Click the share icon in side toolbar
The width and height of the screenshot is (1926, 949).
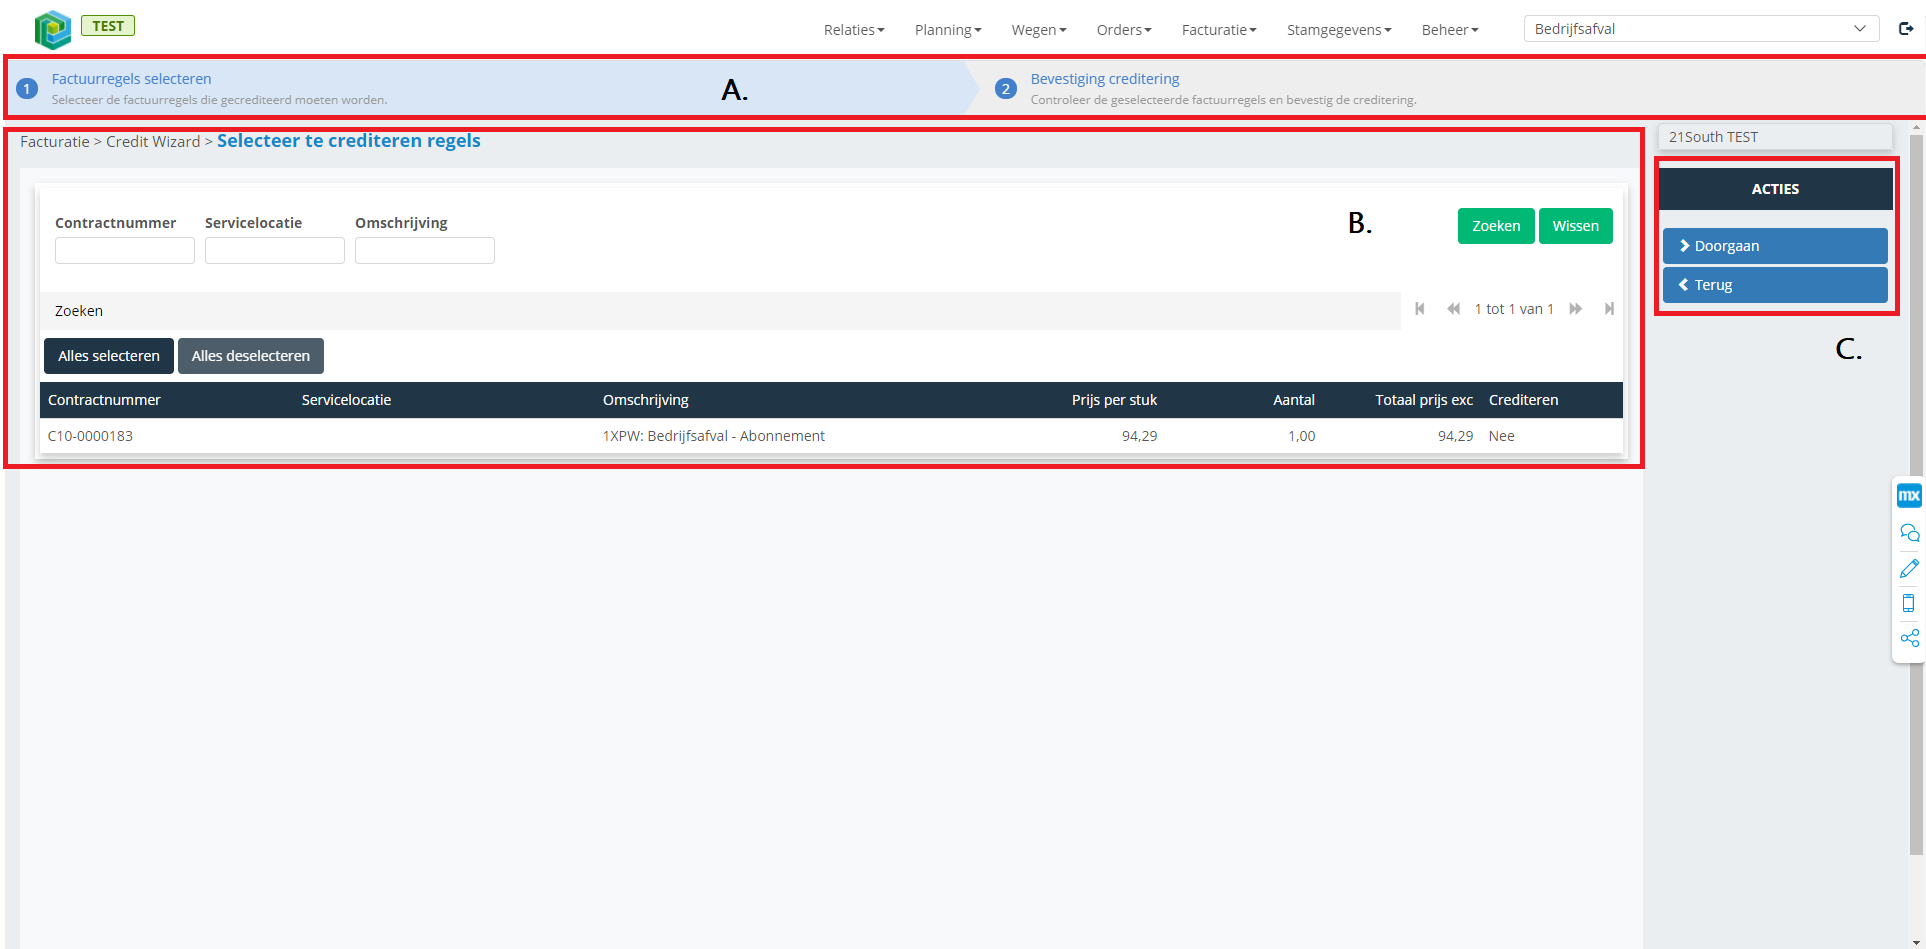[1909, 638]
